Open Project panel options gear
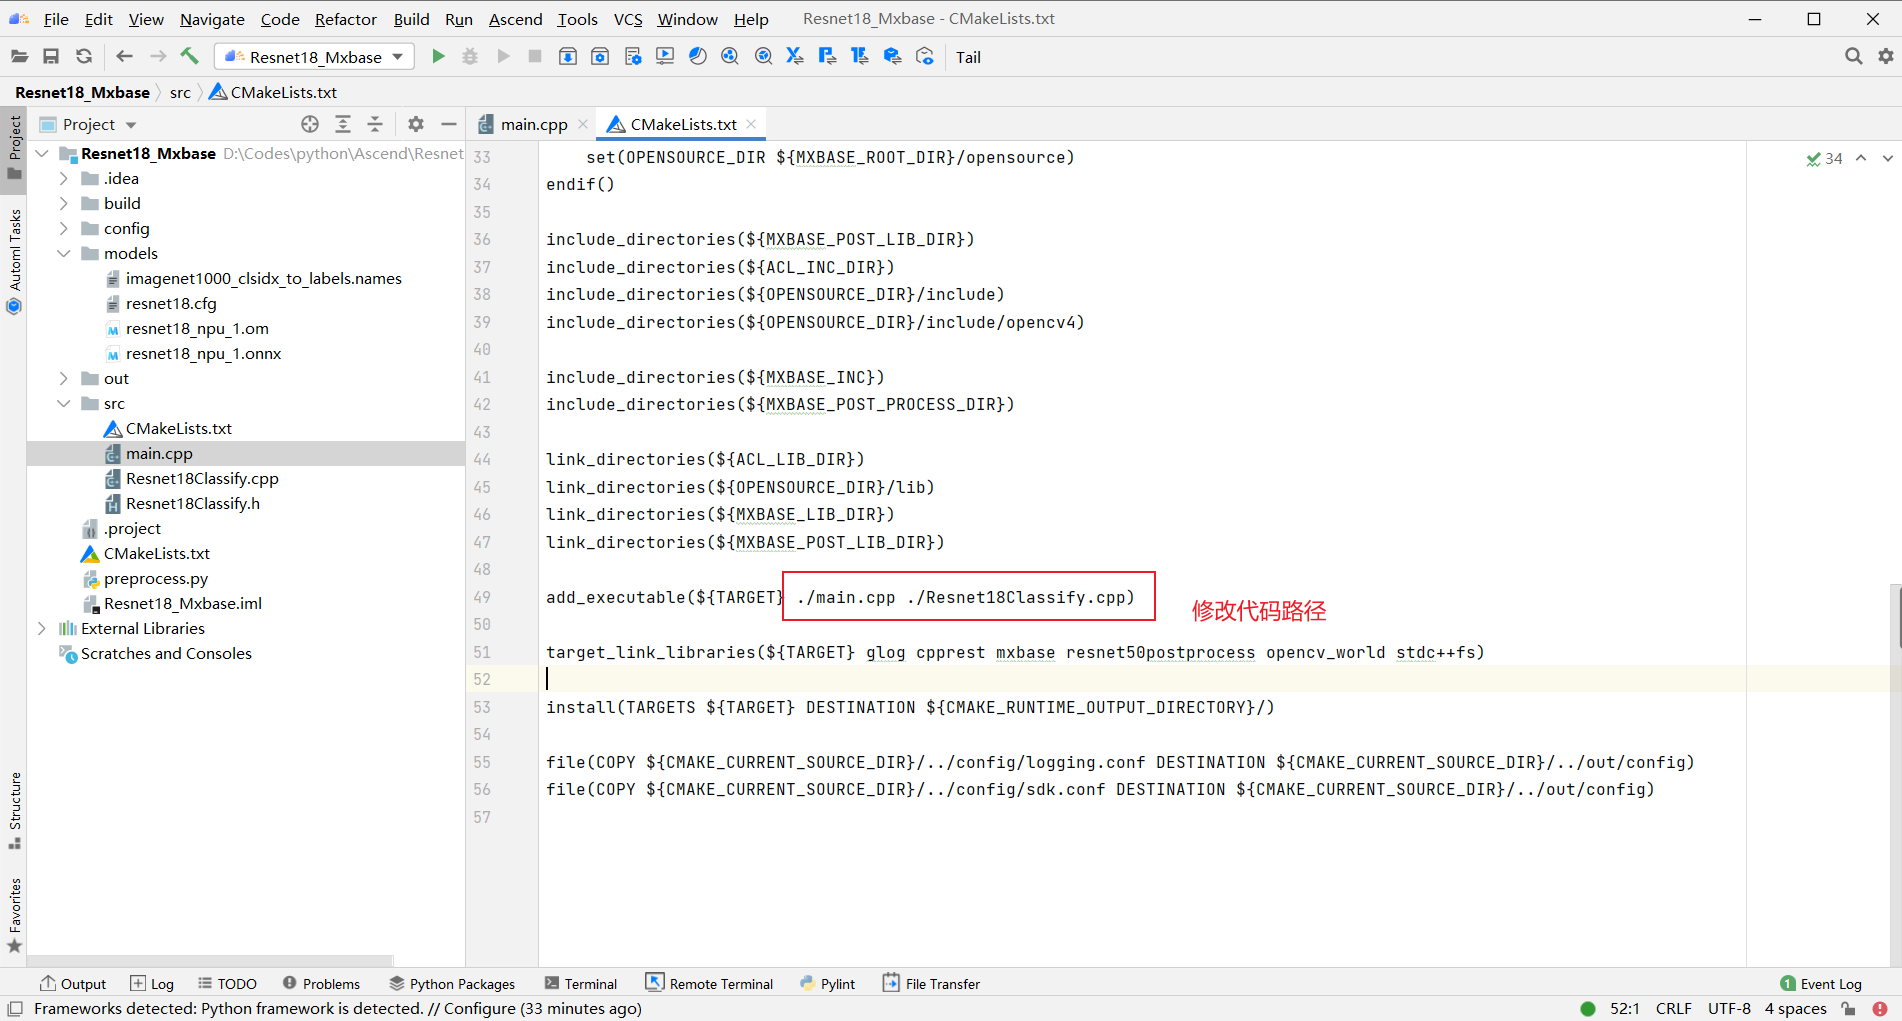The height and width of the screenshot is (1021, 1902). tap(416, 124)
